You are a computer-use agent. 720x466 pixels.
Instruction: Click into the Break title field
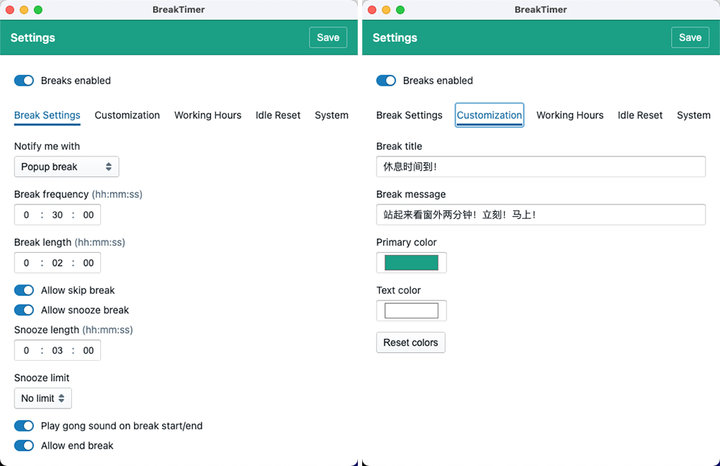pos(541,167)
